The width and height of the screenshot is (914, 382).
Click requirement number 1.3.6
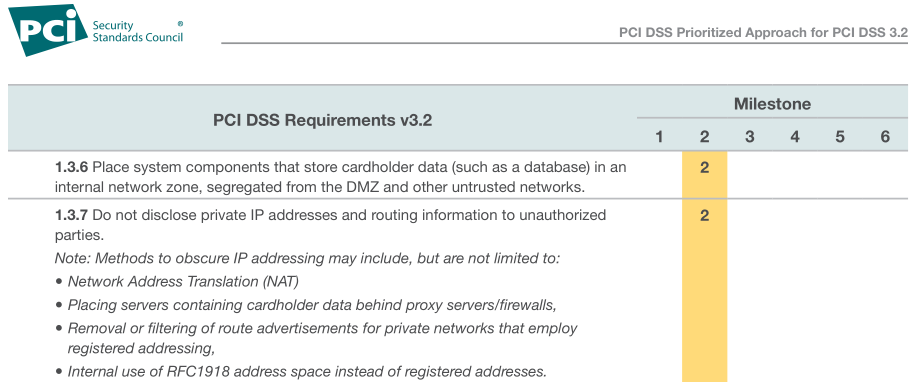point(71,167)
